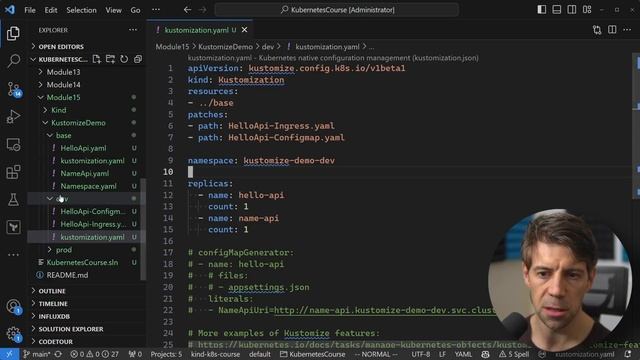Click main branch in status bar
Screen dimensions: 640x360
[x=37, y=354]
